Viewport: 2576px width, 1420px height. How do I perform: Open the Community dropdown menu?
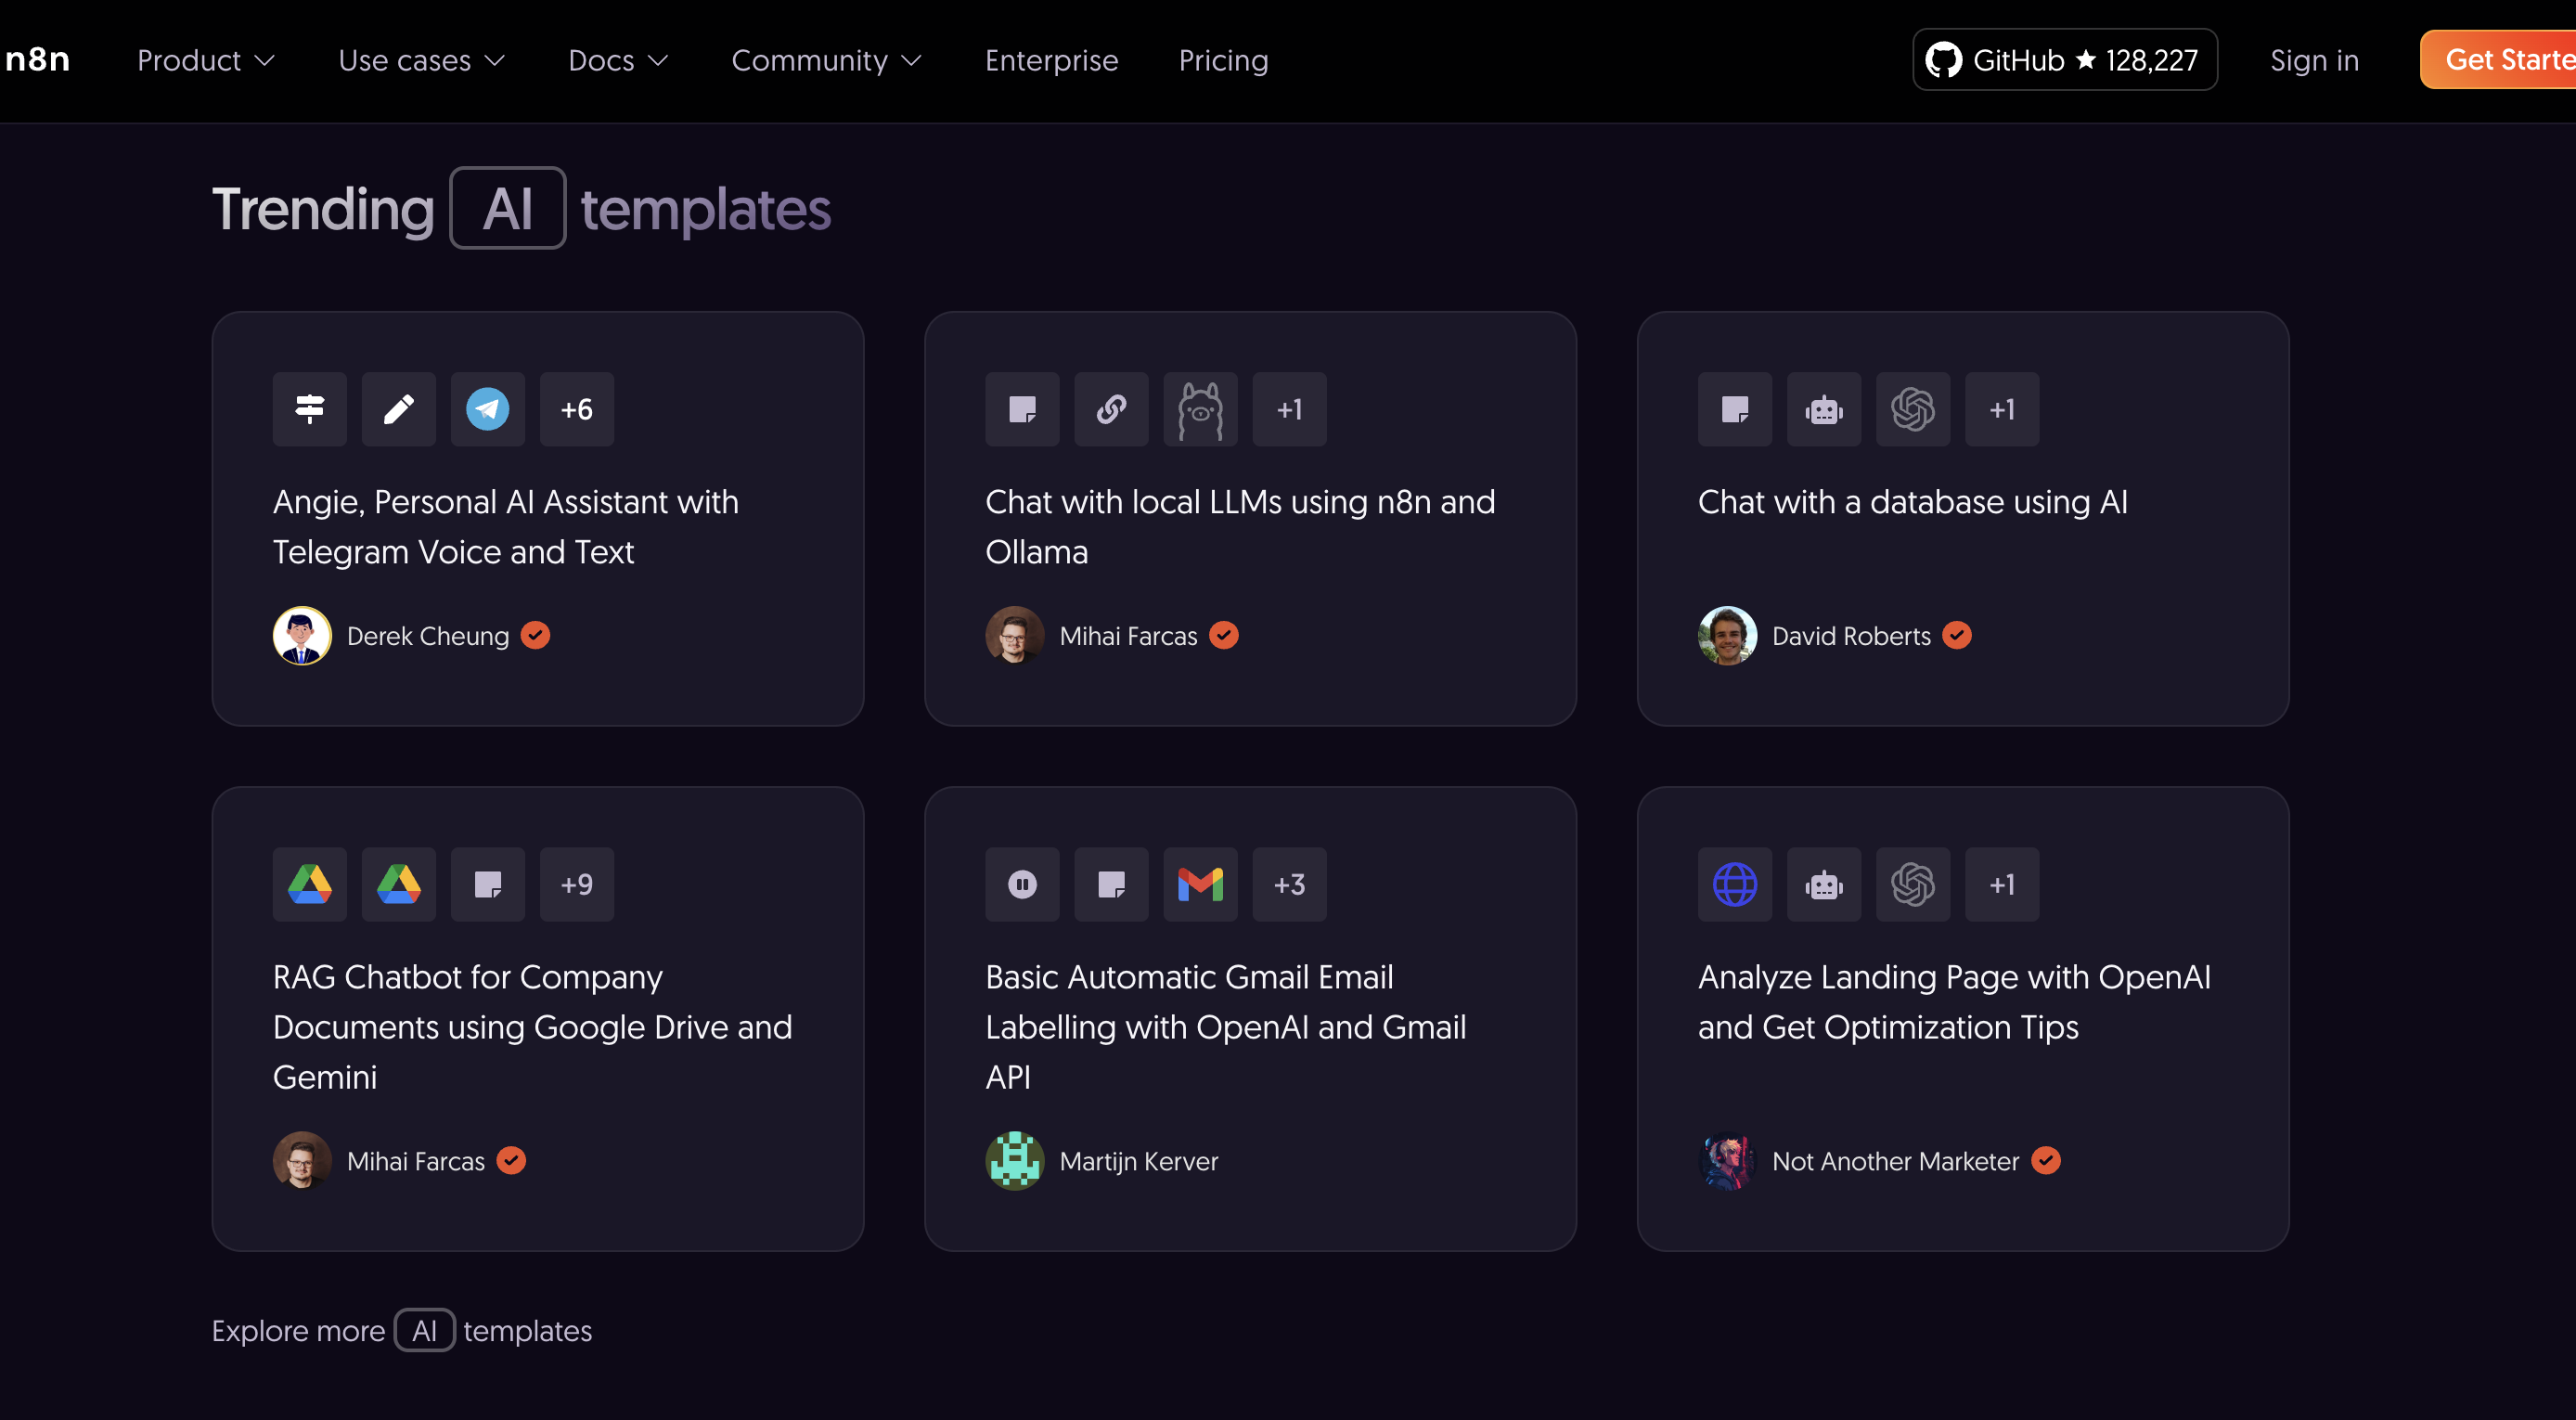point(826,60)
